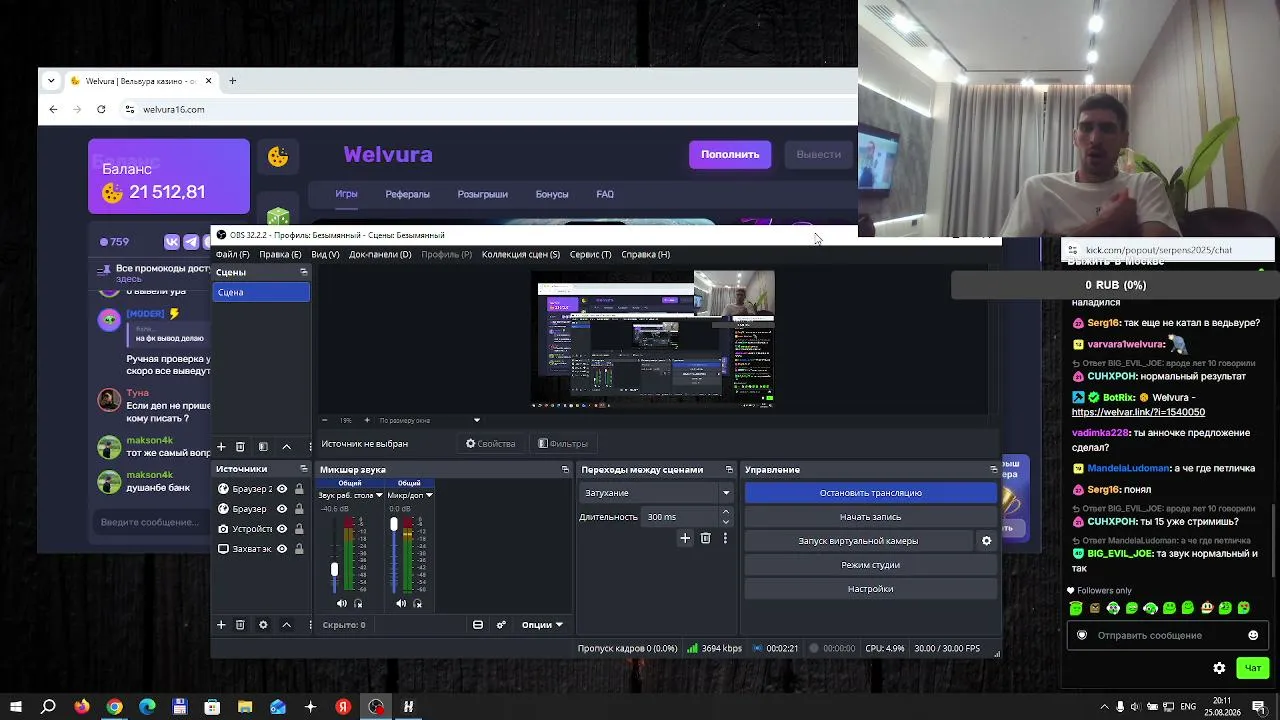
Task: Launch Firefox from the Windows taskbar
Action: click(82, 707)
